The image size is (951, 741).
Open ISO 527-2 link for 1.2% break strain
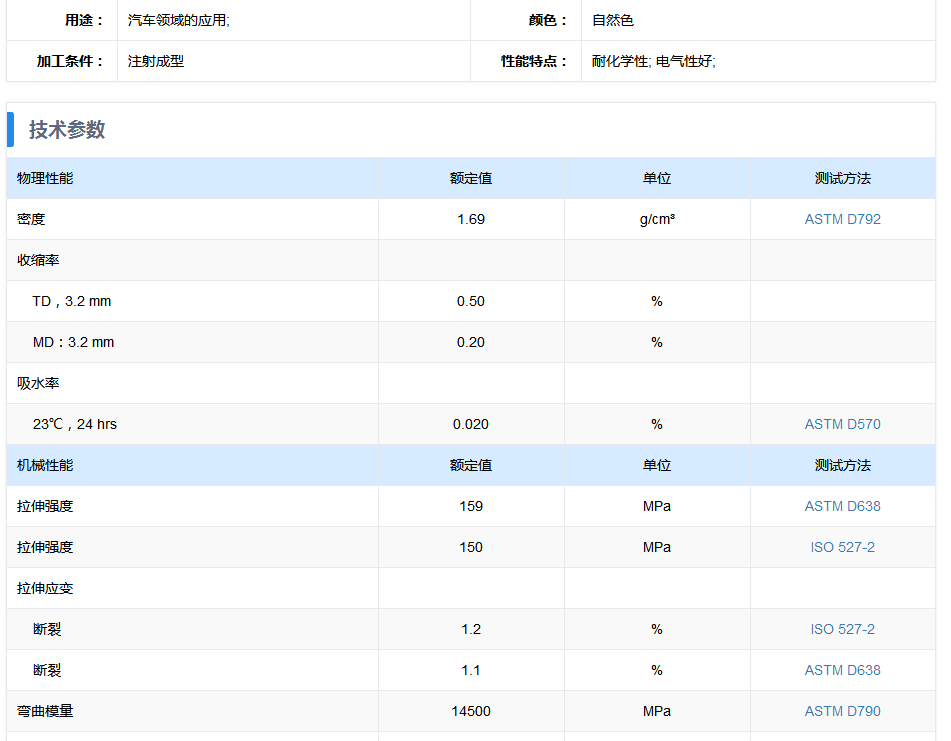[842, 629]
